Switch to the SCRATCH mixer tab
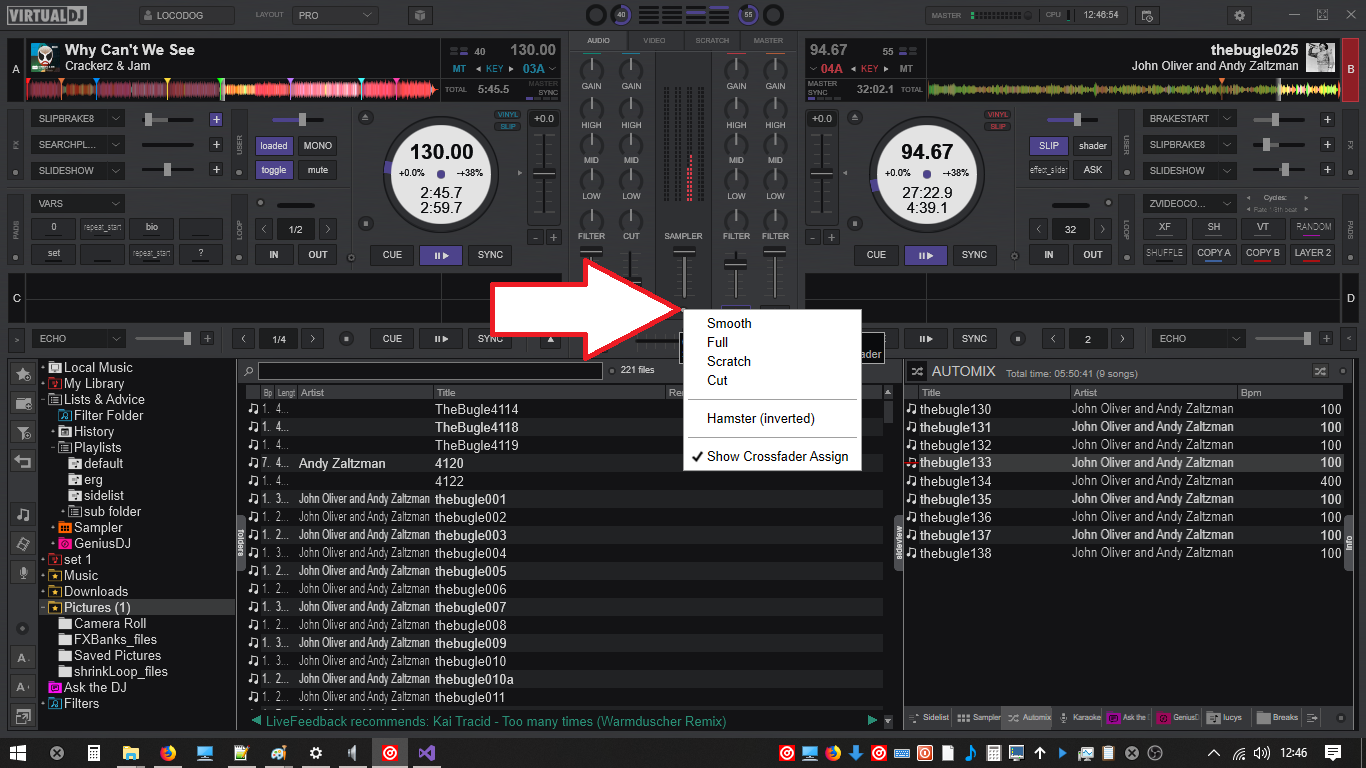Viewport: 1366px width, 768px height. (x=712, y=41)
